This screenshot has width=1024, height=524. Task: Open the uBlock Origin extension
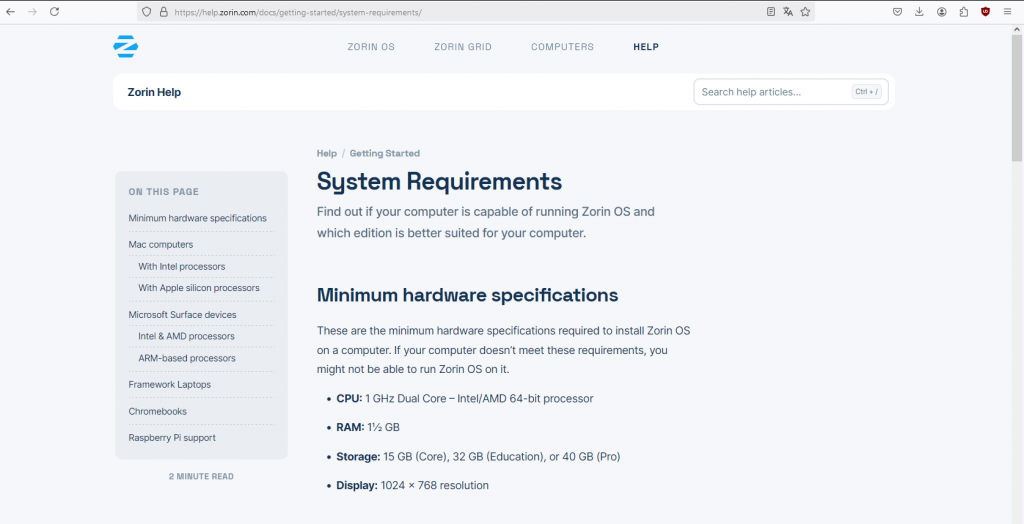tap(985, 12)
